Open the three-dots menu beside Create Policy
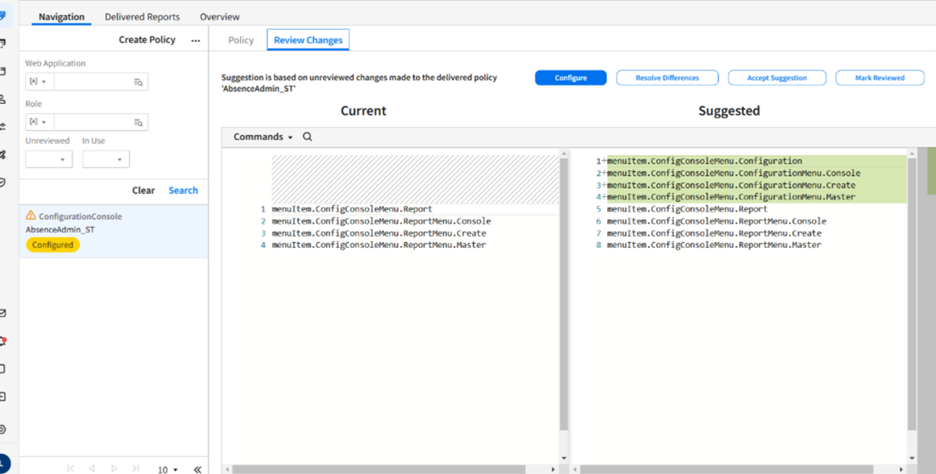The height and width of the screenshot is (474, 936). (195, 41)
